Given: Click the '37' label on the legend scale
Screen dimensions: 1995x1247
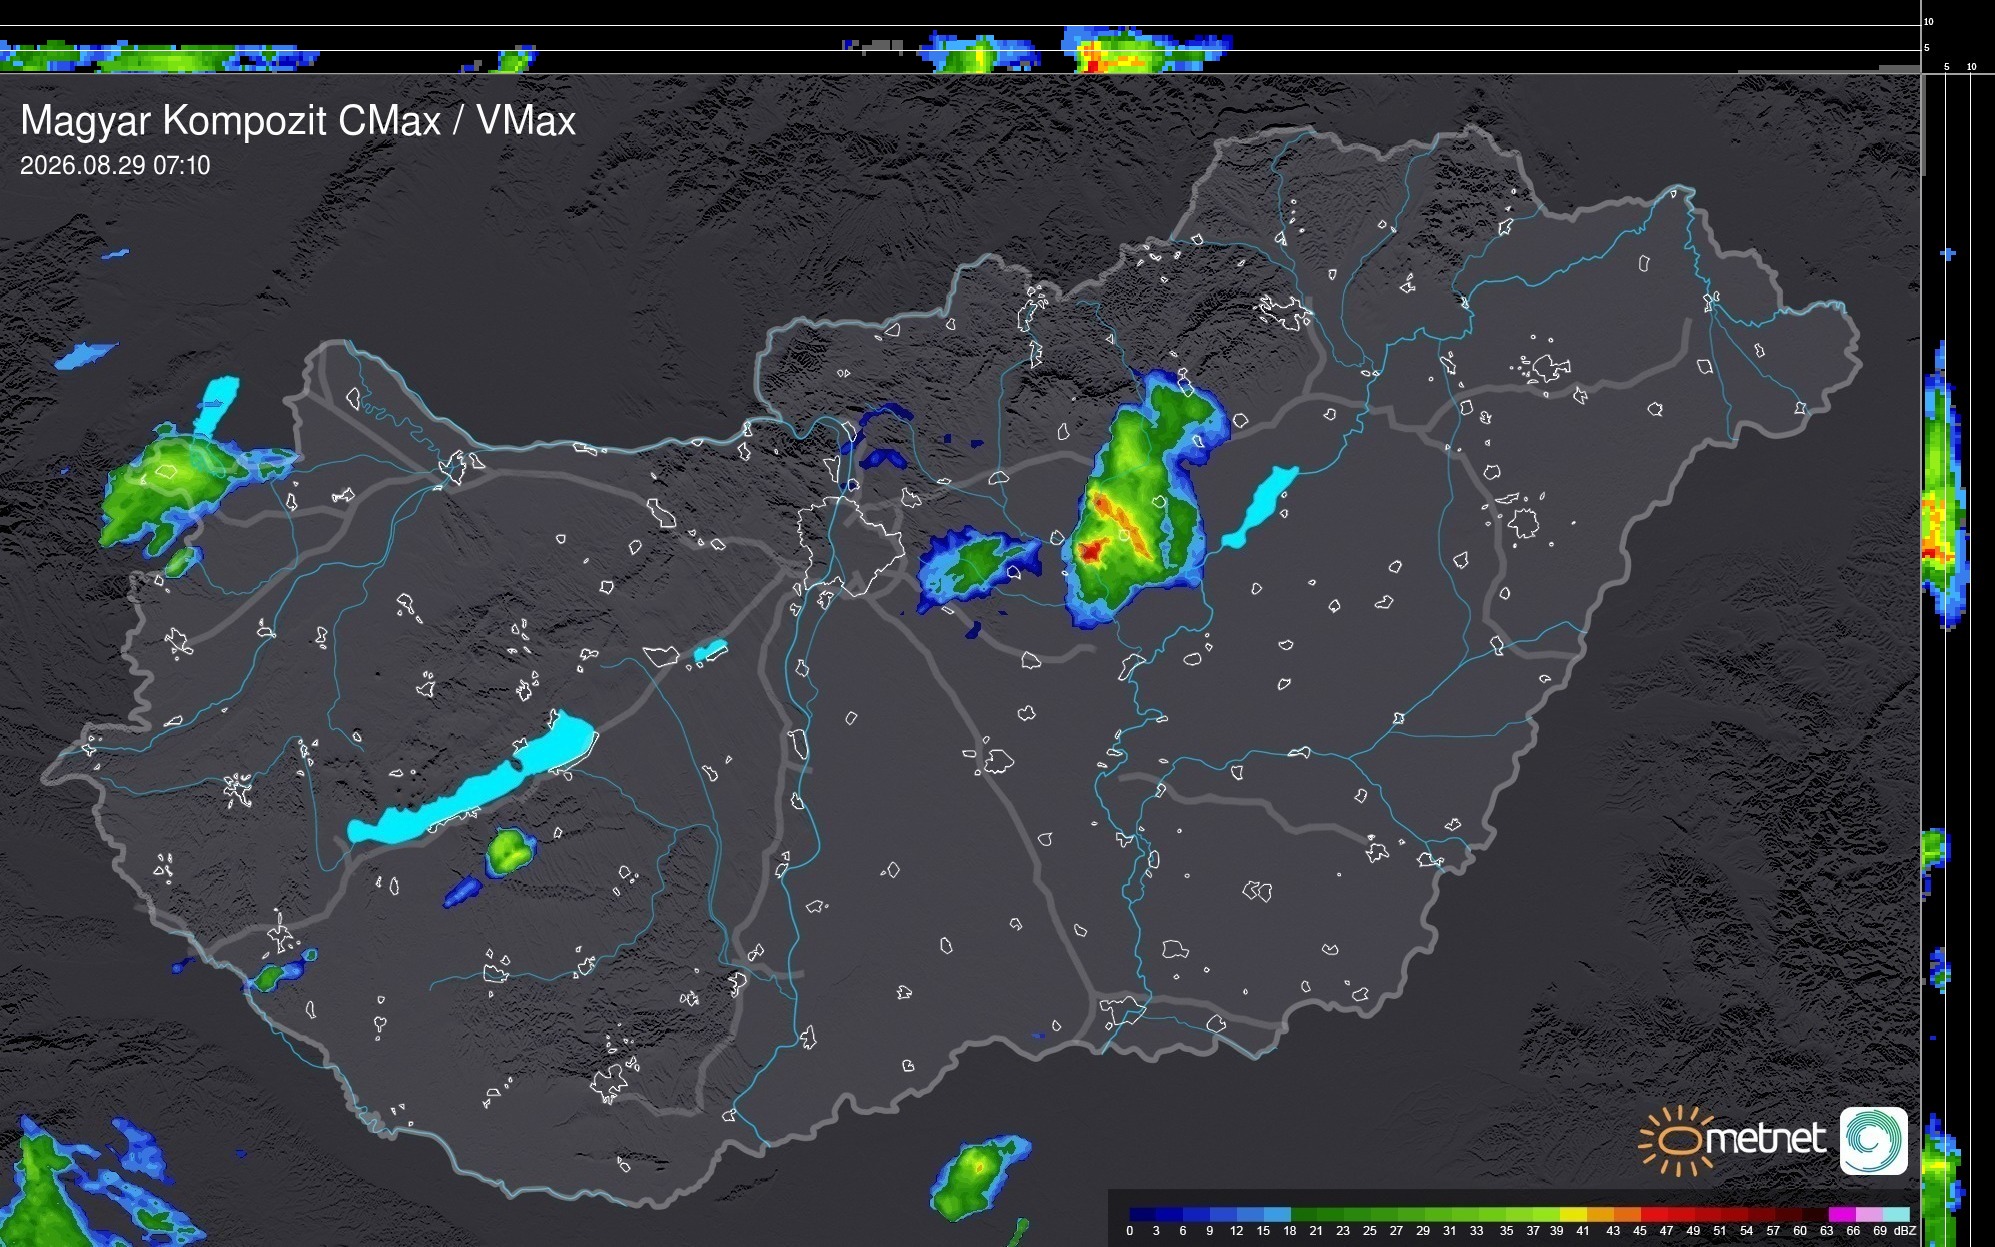Looking at the screenshot, I should (1533, 1231).
